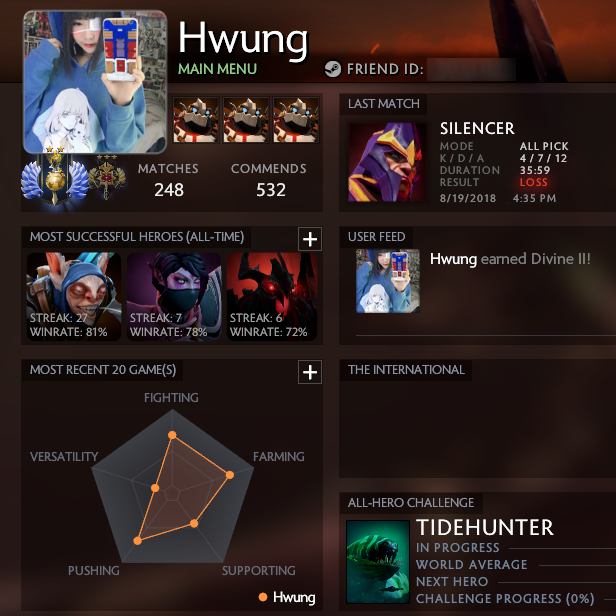Select Templar Assassin card with 78% winrate
Image resolution: width=616 pixels, height=616 pixels.
click(174, 297)
